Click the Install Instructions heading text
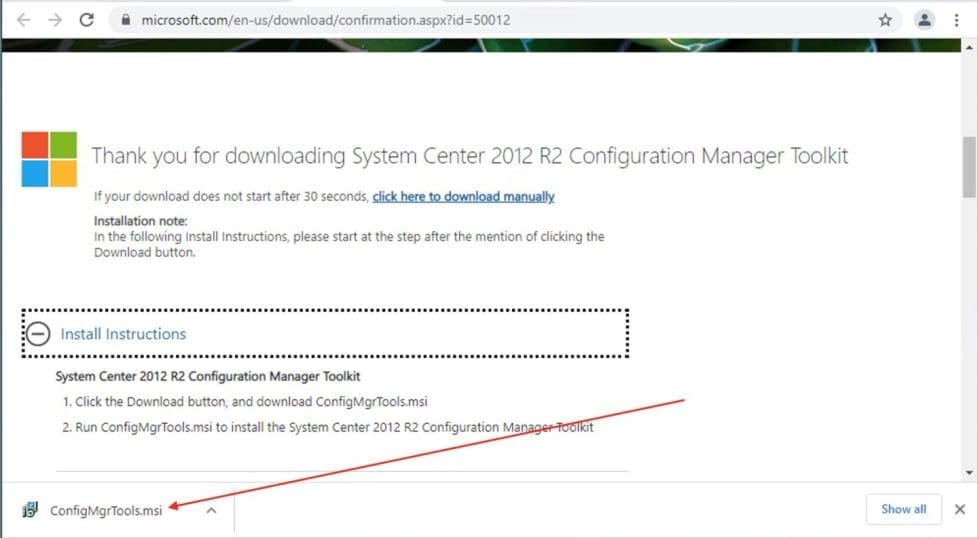The width and height of the screenshot is (978, 538). click(x=123, y=334)
